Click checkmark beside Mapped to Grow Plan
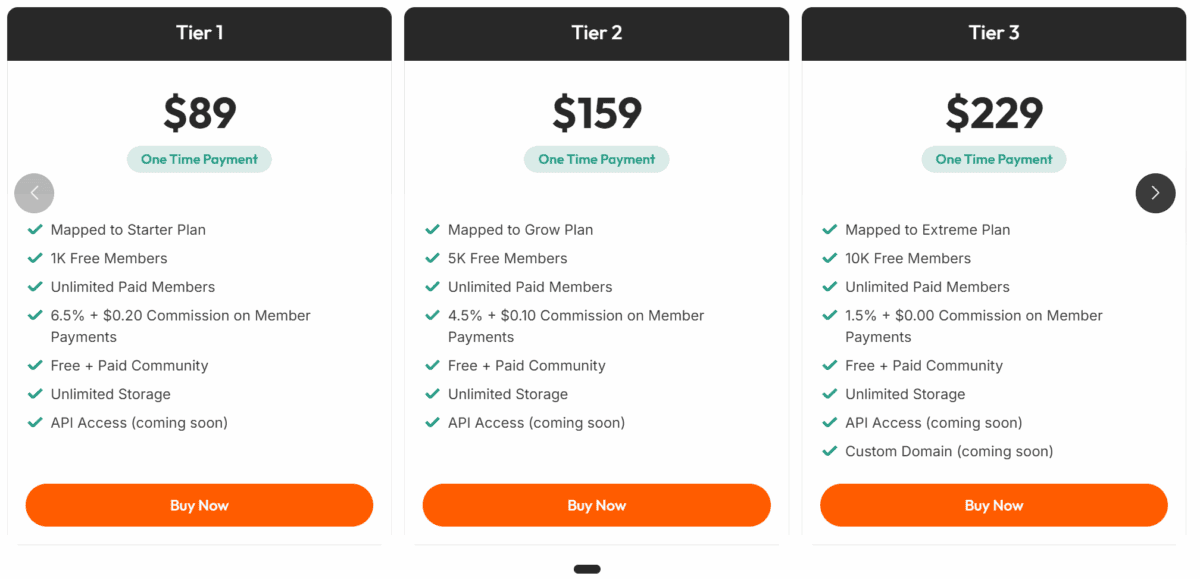 [432, 229]
